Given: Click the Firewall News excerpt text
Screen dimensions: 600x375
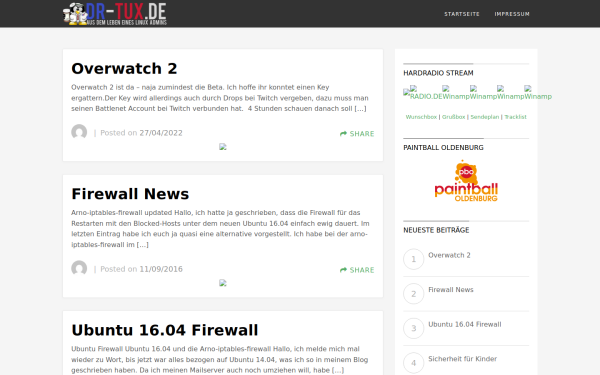Looking at the screenshot, I should (x=220, y=228).
